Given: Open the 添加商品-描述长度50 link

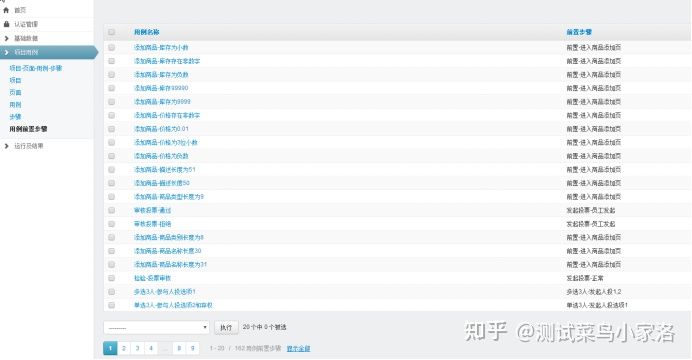Looking at the screenshot, I should pos(162,183).
